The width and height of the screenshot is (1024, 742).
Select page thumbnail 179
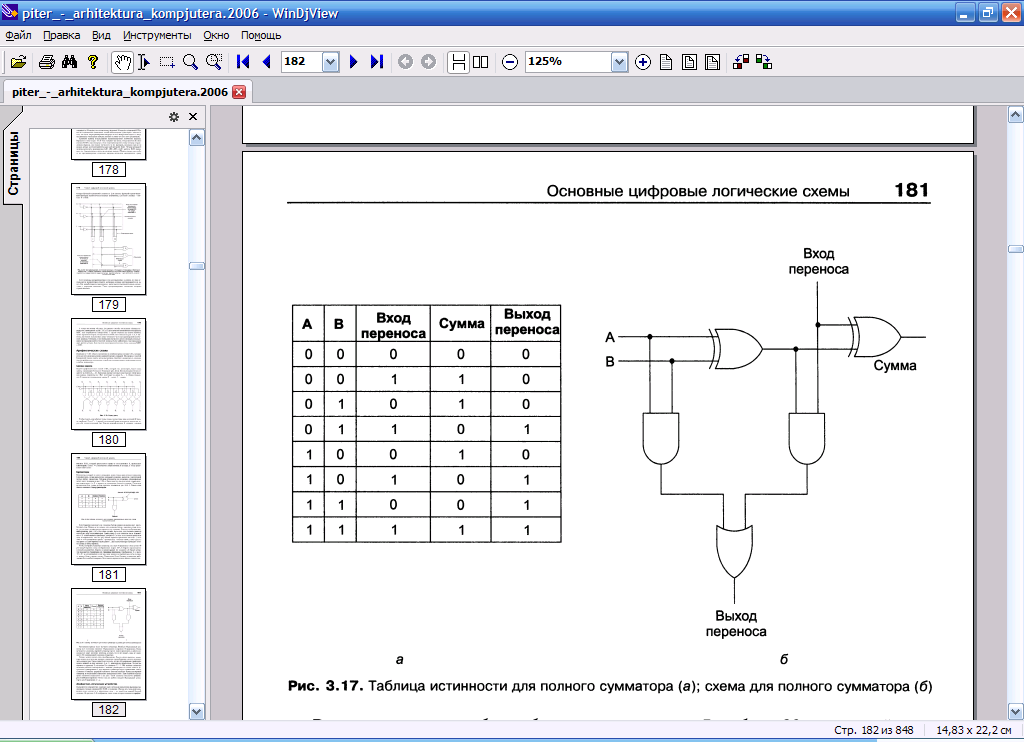(x=108, y=239)
